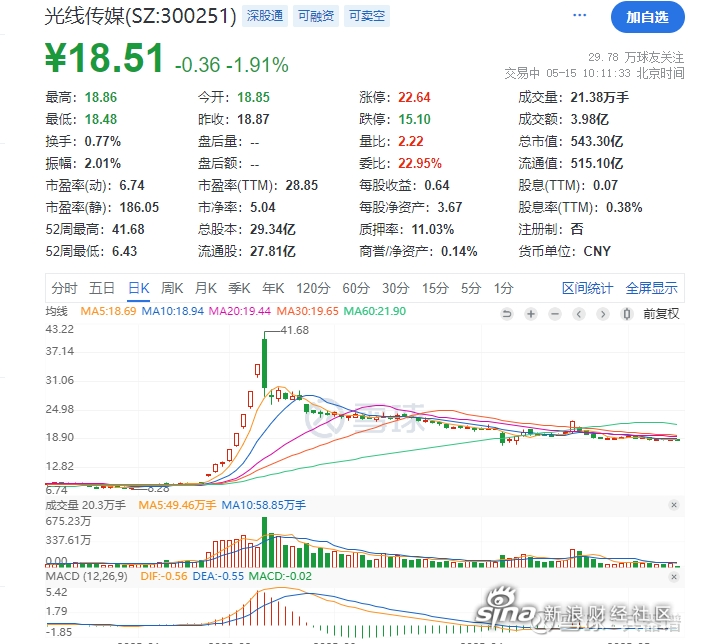Switch to the 年K chart tab
This screenshot has width=702, height=644.
coord(273,288)
